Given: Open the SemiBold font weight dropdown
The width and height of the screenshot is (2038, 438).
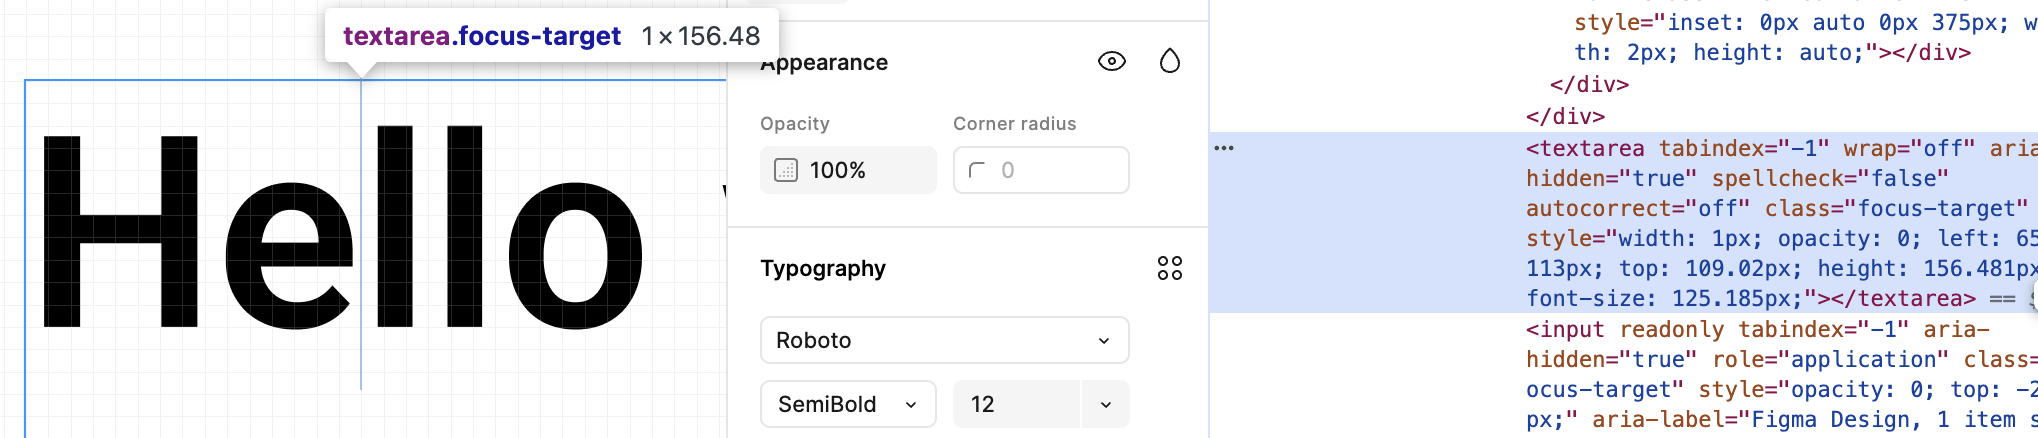Looking at the screenshot, I should tap(847, 404).
